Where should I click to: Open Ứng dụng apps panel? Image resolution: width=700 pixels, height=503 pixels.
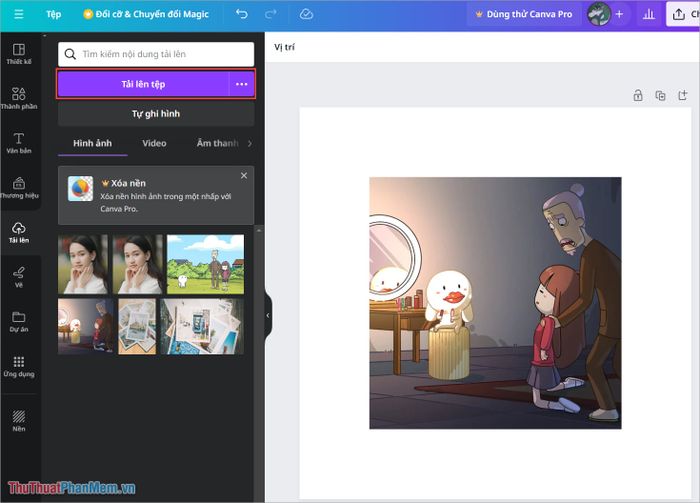pyautogui.click(x=19, y=366)
